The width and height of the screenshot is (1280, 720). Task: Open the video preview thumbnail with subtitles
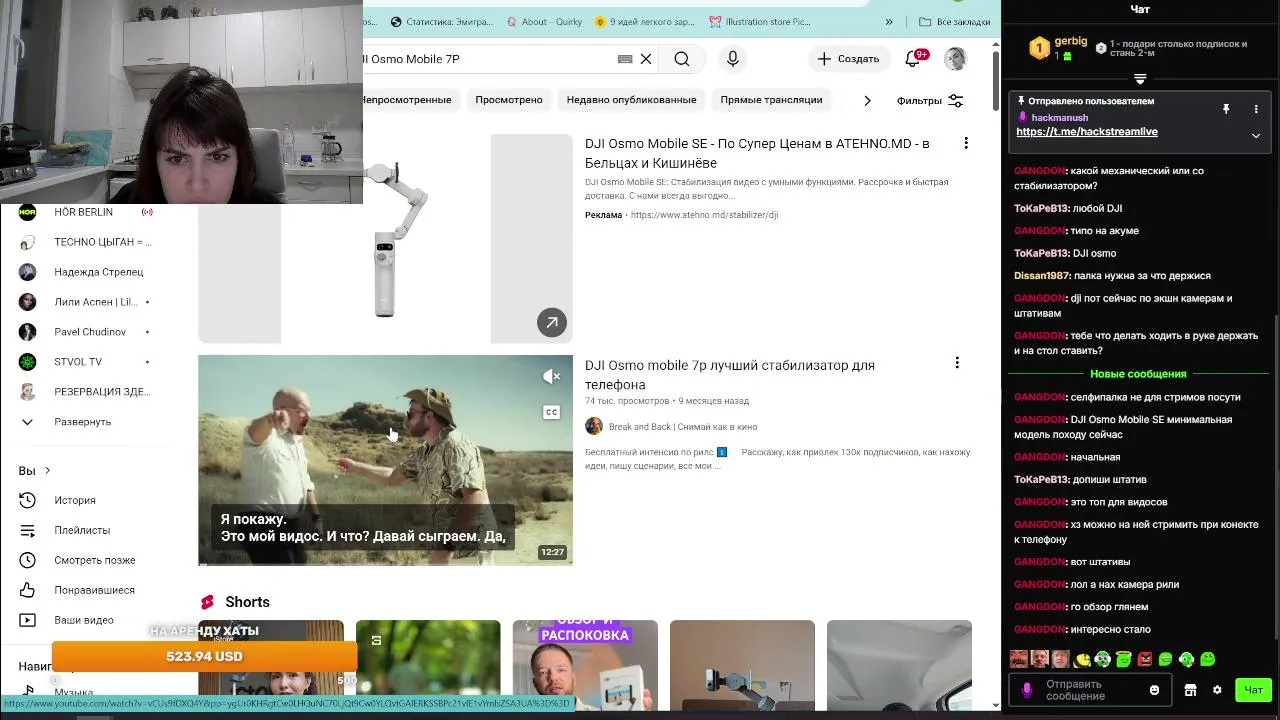coord(385,460)
